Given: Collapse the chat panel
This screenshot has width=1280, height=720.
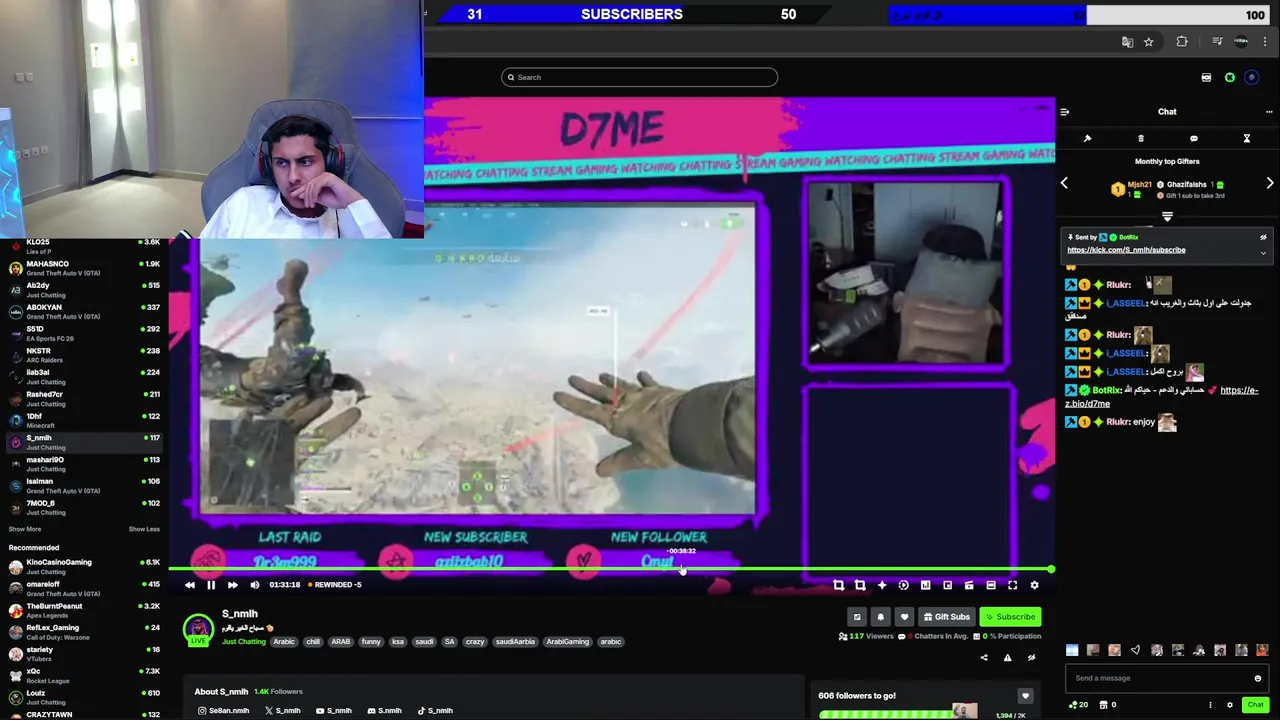Looking at the screenshot, I should (x=1065, y=112).
